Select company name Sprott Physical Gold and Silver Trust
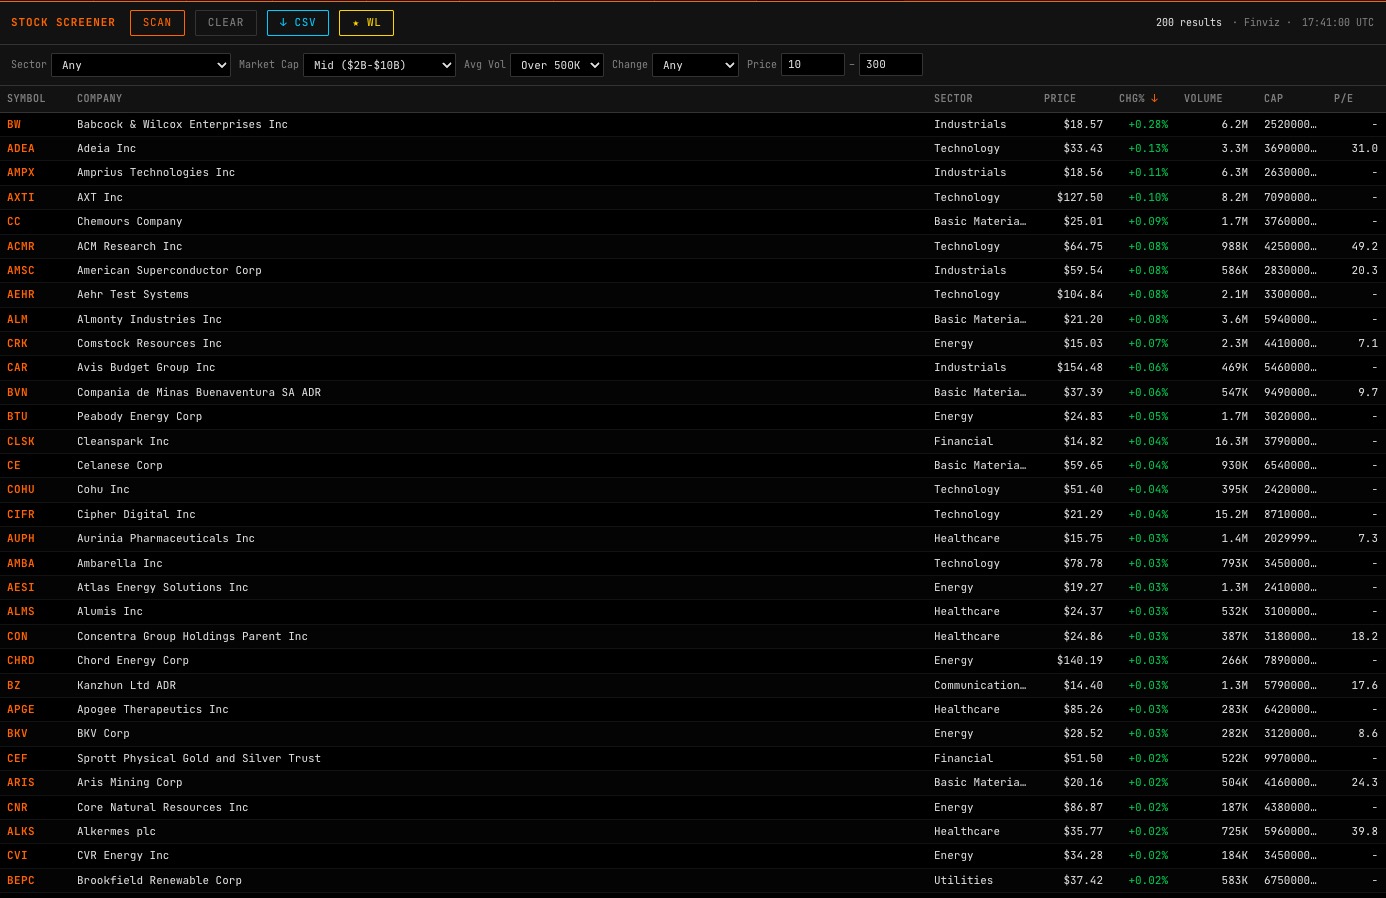 coord(199,759)
